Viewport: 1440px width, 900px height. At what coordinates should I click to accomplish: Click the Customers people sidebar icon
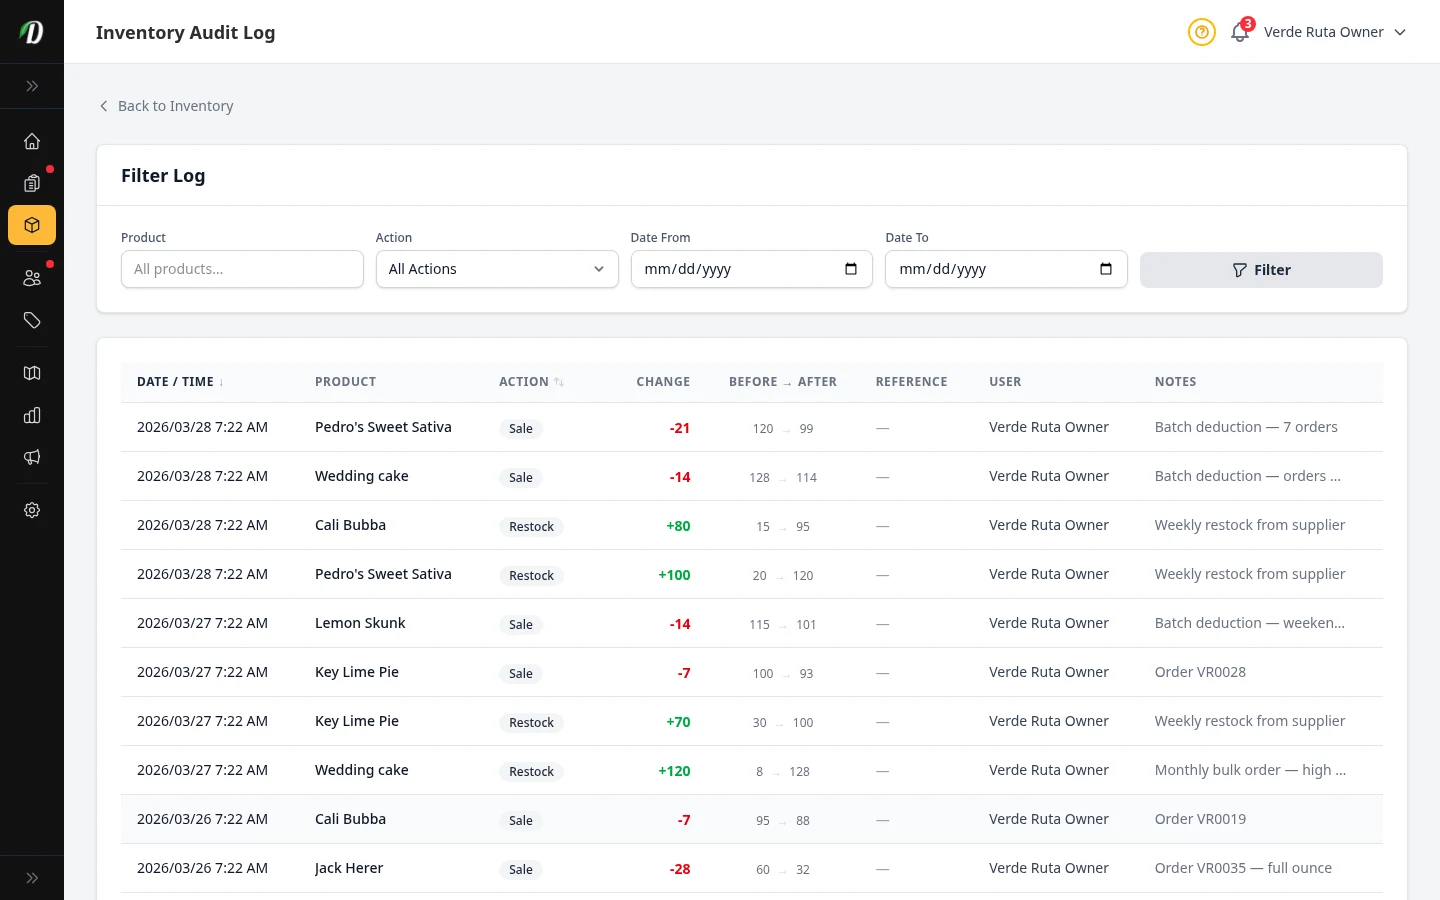[32, 278]
